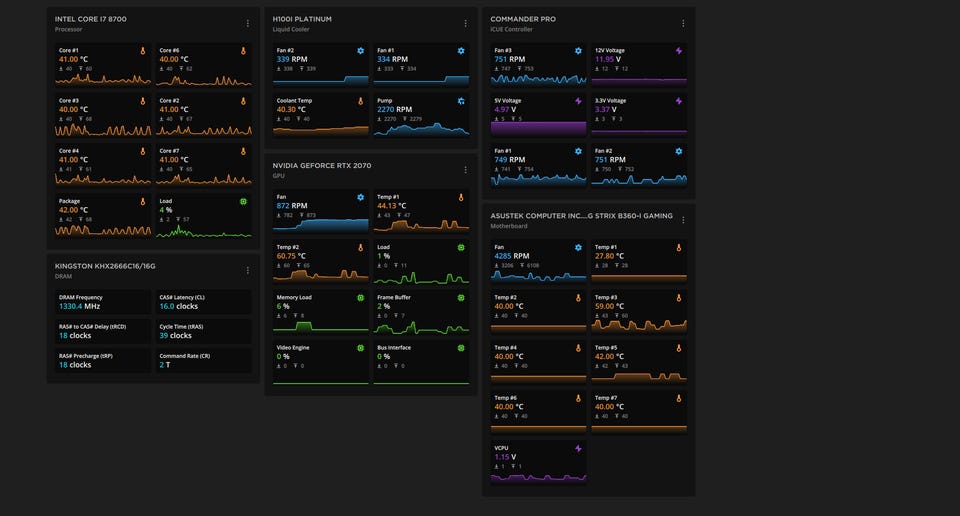The height and width of the screenshot is (516, 960).
Task: Click the 12V Voltage 11.95 V reading
Action: (x=608, y=59)
